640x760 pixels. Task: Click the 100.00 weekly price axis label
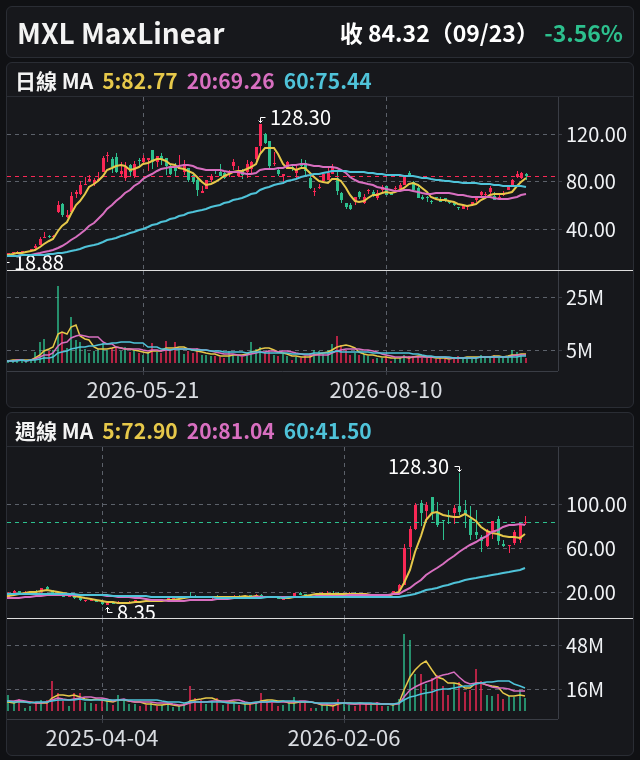[596, 505]
